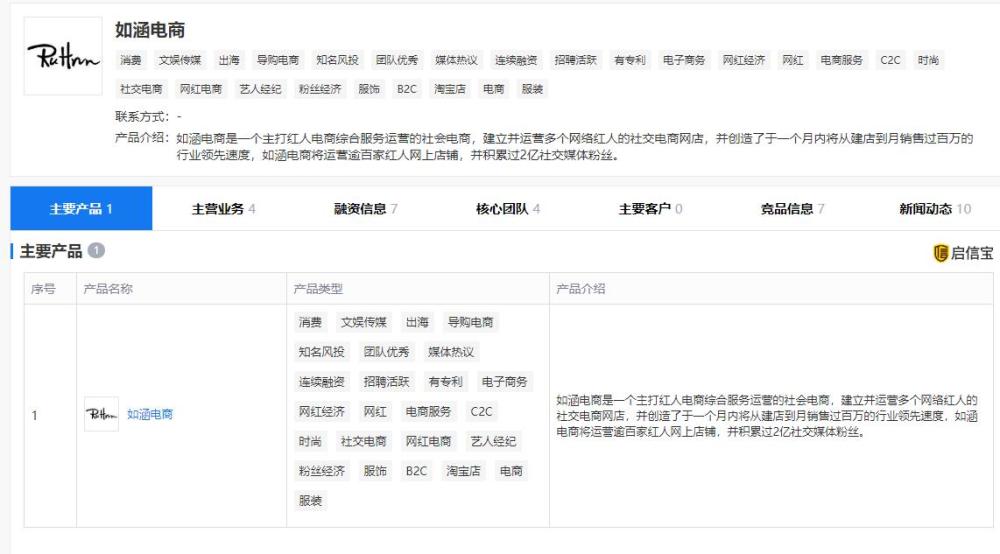Screen dimensions: 1000x554
Task: Select the 淘宝店 tag in the 产品类型 cell
Action: click(463, 470)
